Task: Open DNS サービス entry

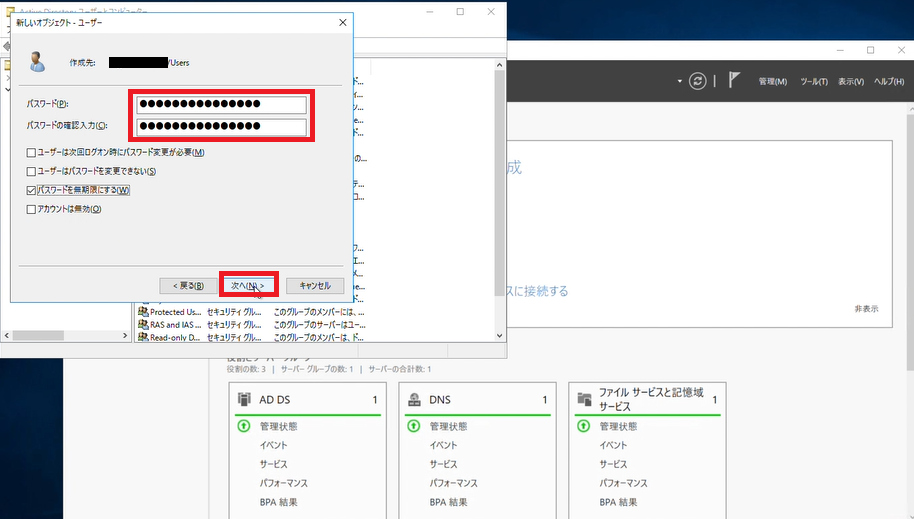Action: 444,464
